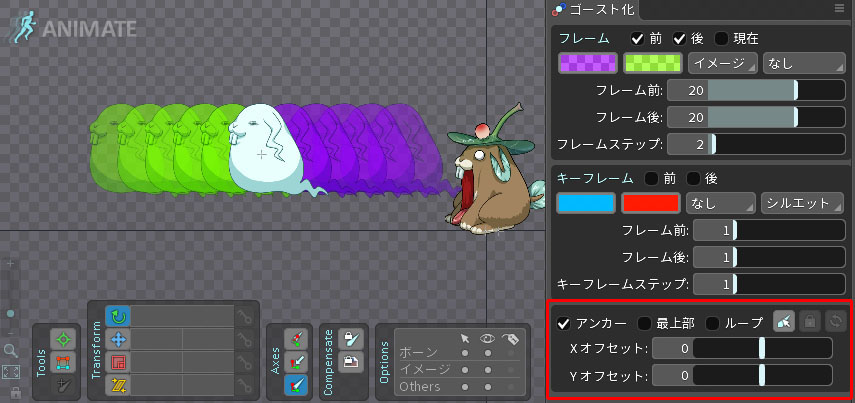This screenshot has height=403, width=855.
Task: Select the Weights tool in Tools
Action: click(63, 362)
